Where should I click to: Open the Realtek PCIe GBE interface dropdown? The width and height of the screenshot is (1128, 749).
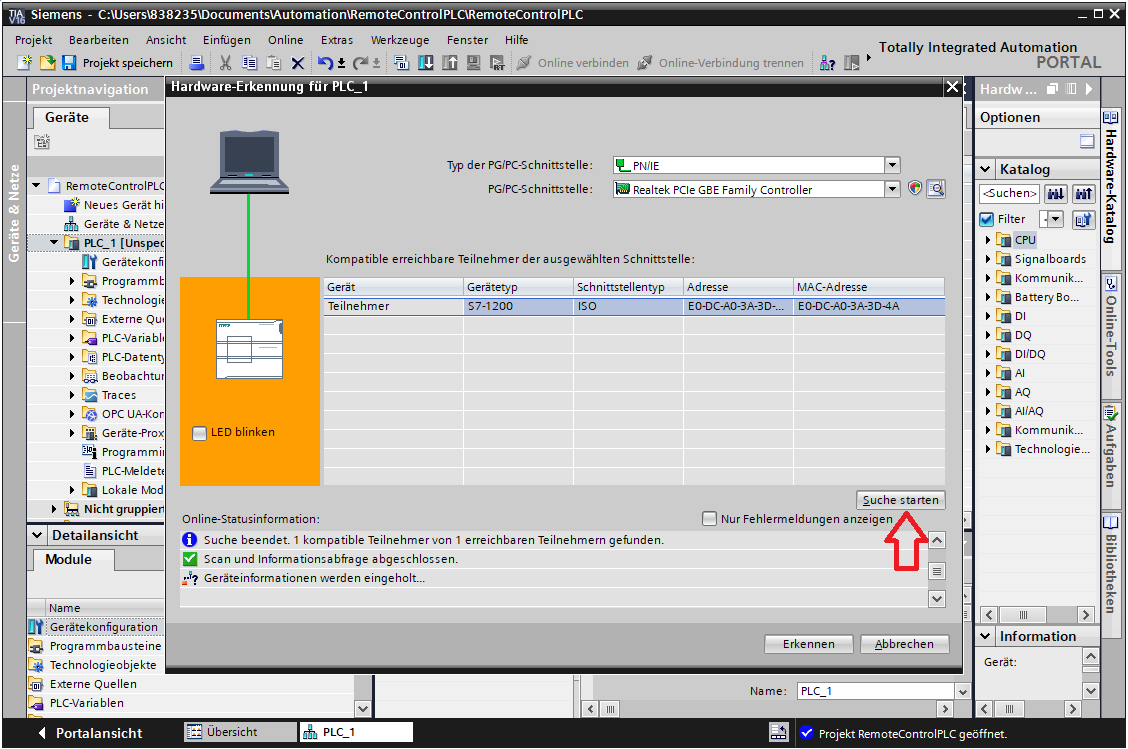(x=892, y=189)
